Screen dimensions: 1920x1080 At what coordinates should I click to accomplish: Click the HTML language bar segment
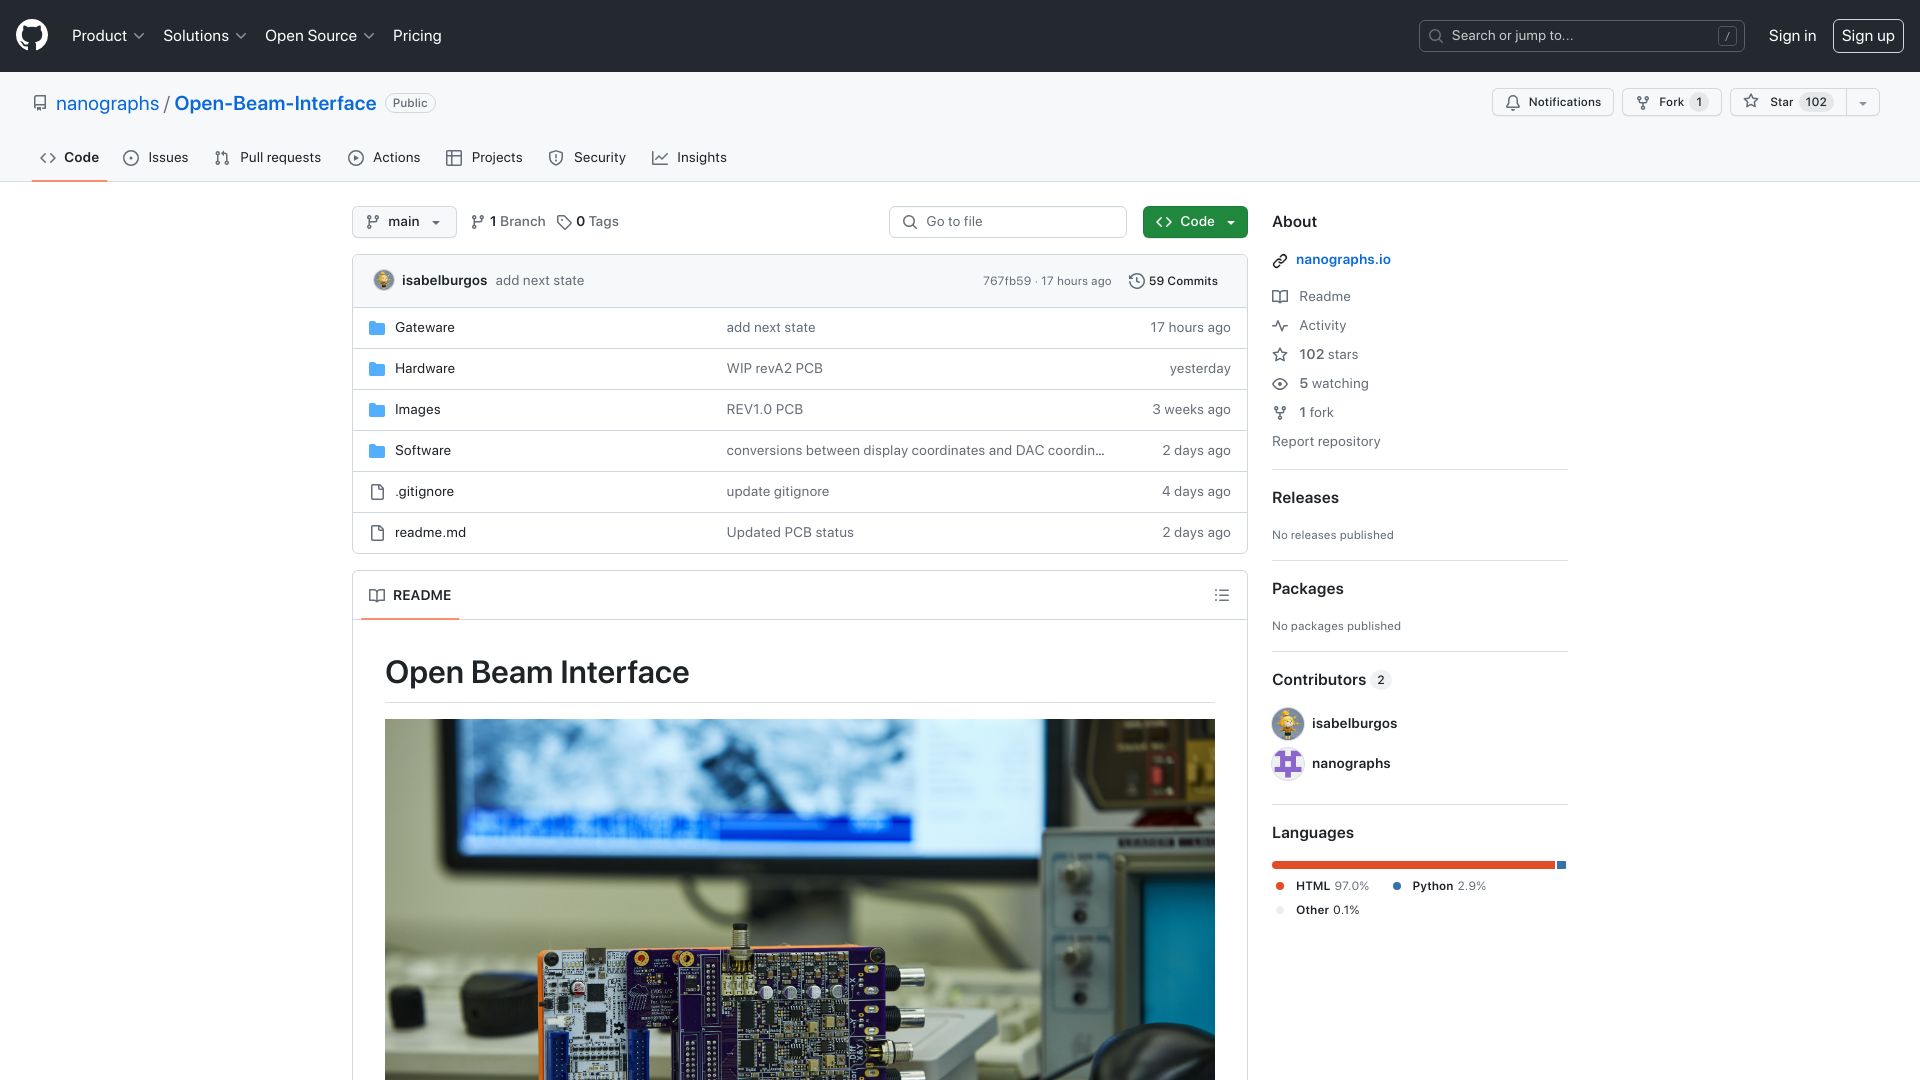1413,865
